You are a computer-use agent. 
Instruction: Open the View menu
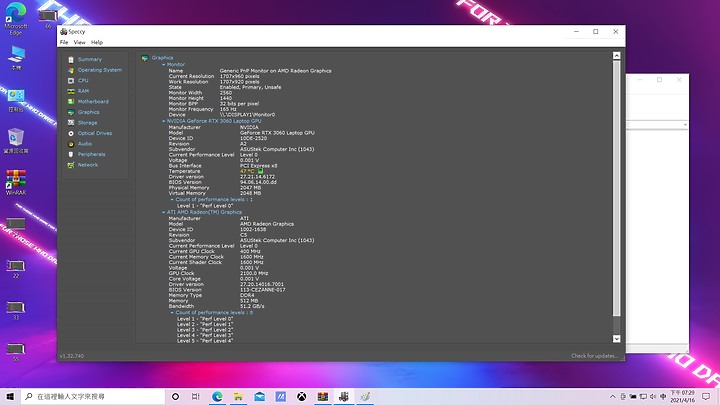(x=79, y=42)
